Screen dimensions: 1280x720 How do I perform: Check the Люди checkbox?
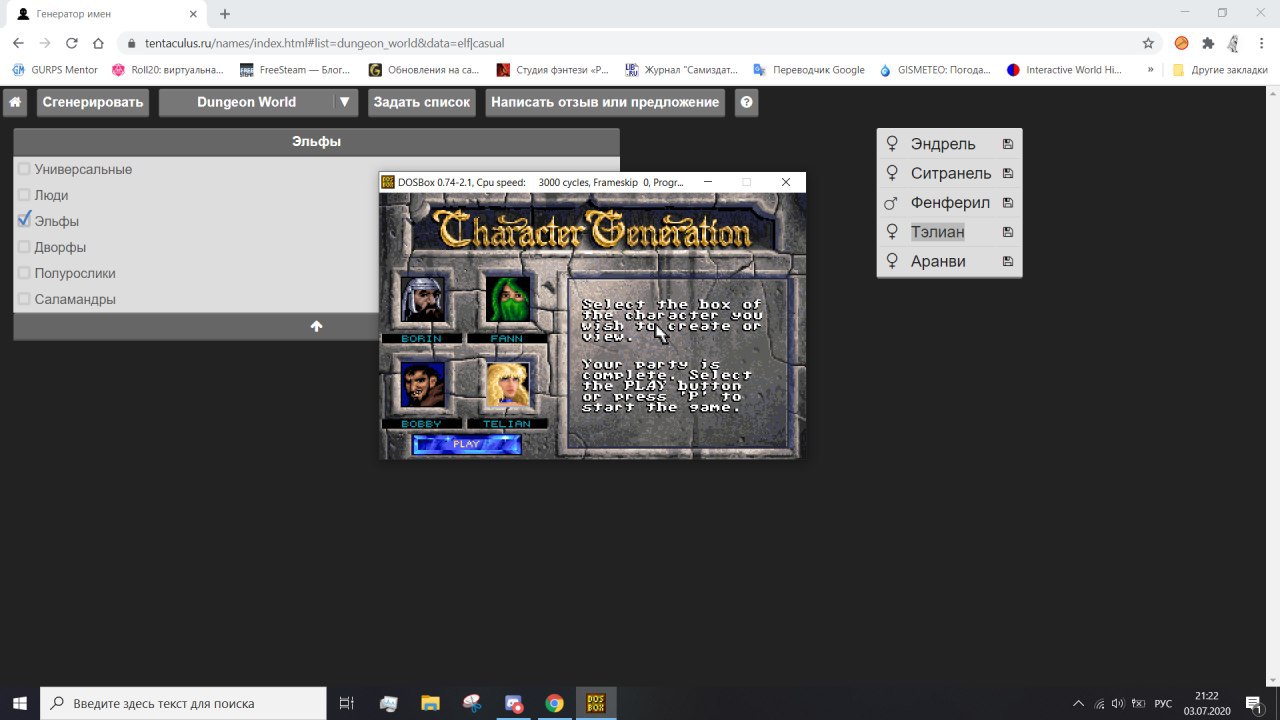point(24,195)
